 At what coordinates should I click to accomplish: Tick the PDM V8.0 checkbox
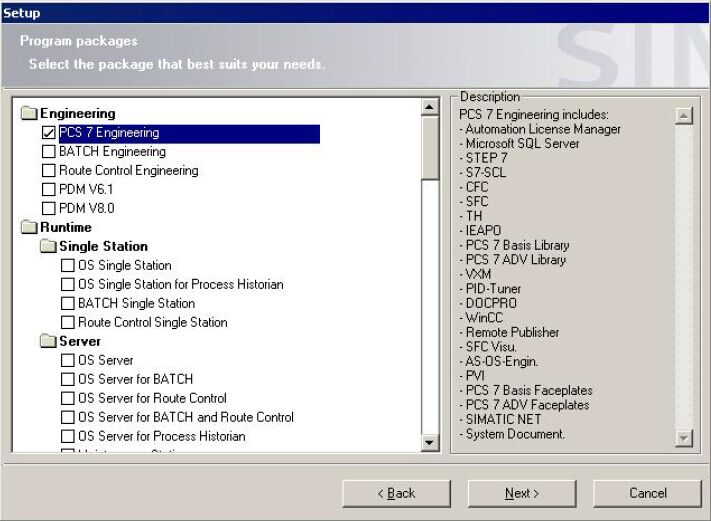coord(49,208)
